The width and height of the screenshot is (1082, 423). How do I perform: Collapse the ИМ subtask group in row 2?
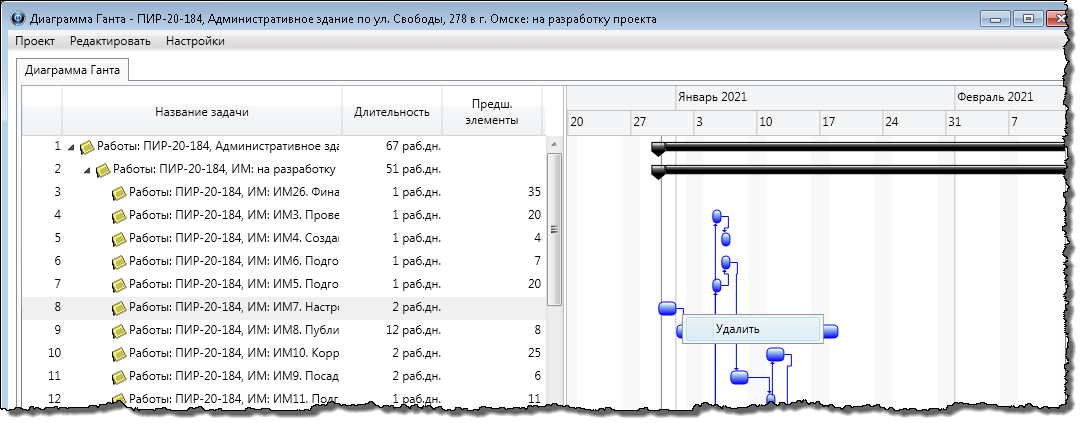[x=87, y=170]
